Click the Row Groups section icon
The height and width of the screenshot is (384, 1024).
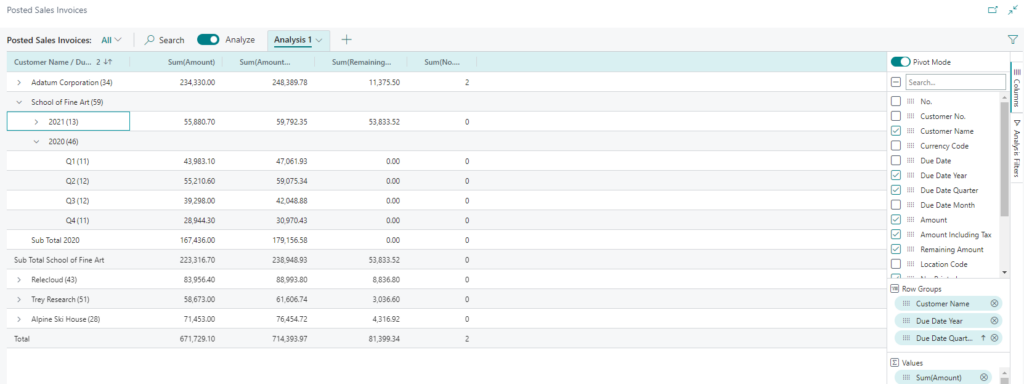point(895,288)
